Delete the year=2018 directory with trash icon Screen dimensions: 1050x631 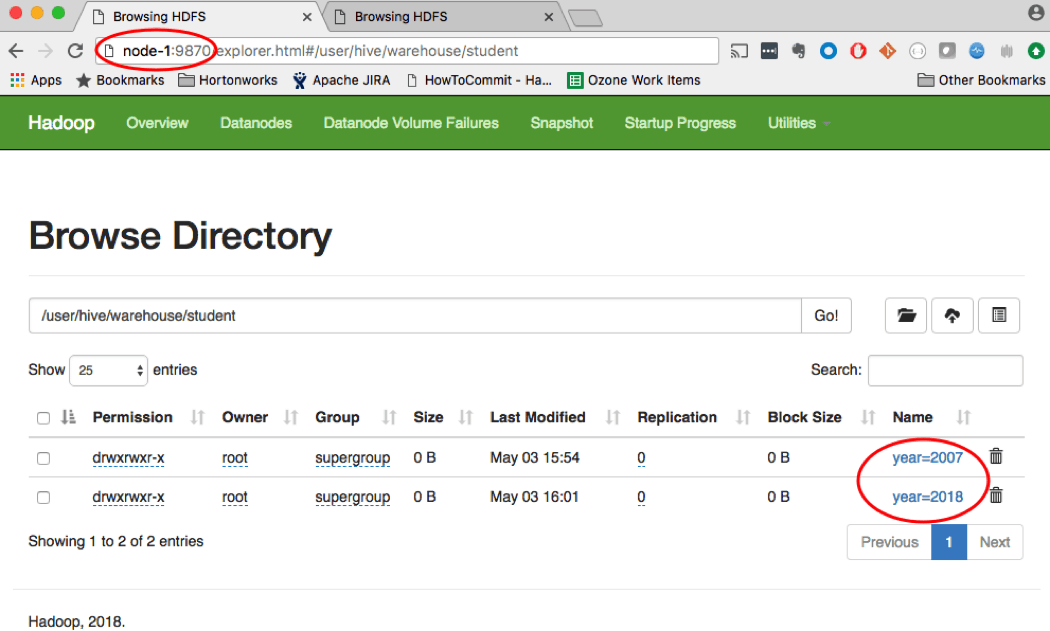tap(996, 495)
